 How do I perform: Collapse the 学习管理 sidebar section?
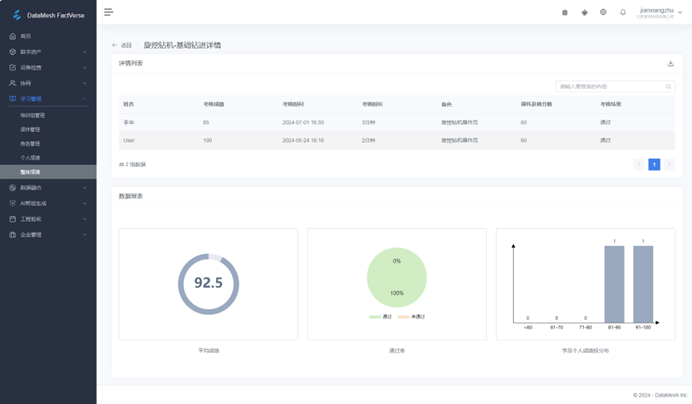[48, 99]
